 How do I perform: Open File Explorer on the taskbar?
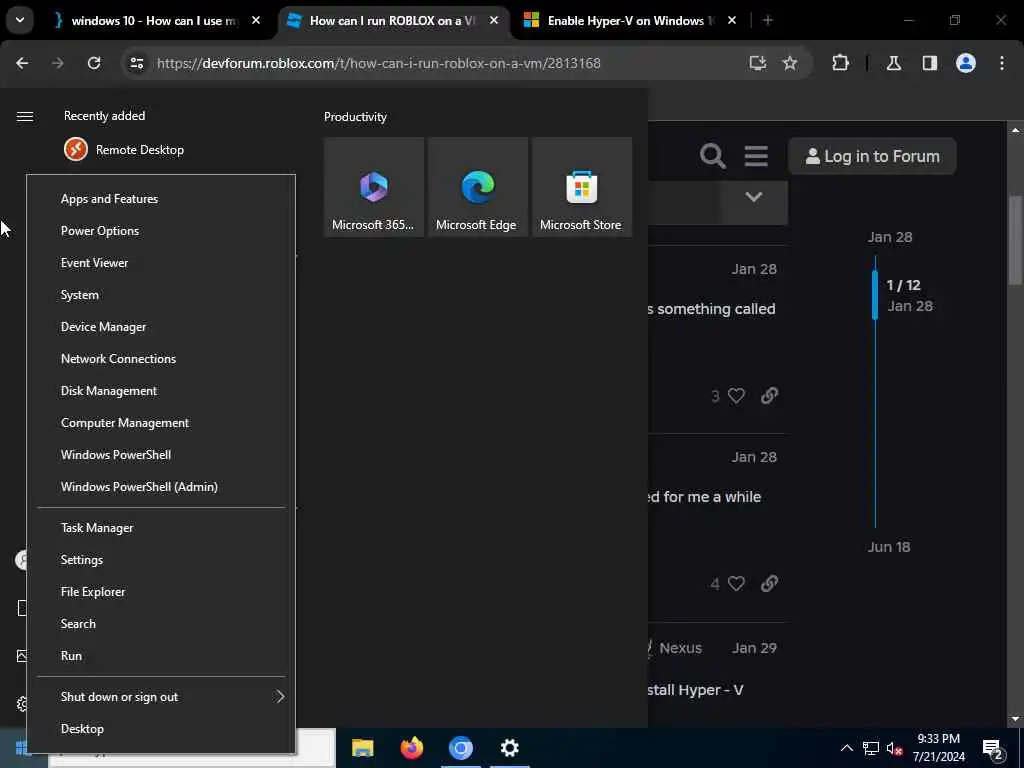pyautogui.click(x=362, y=748)
